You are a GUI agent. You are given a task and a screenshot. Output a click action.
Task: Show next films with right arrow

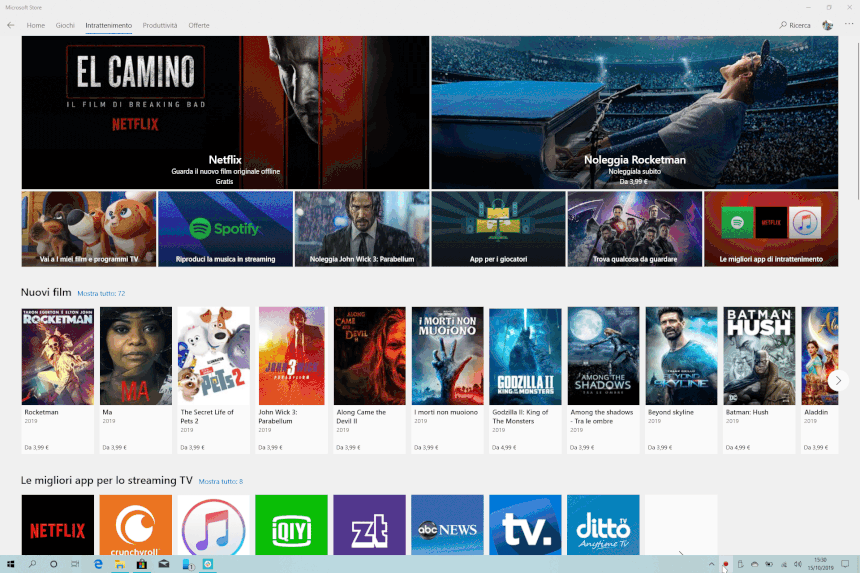click(838, 380)
